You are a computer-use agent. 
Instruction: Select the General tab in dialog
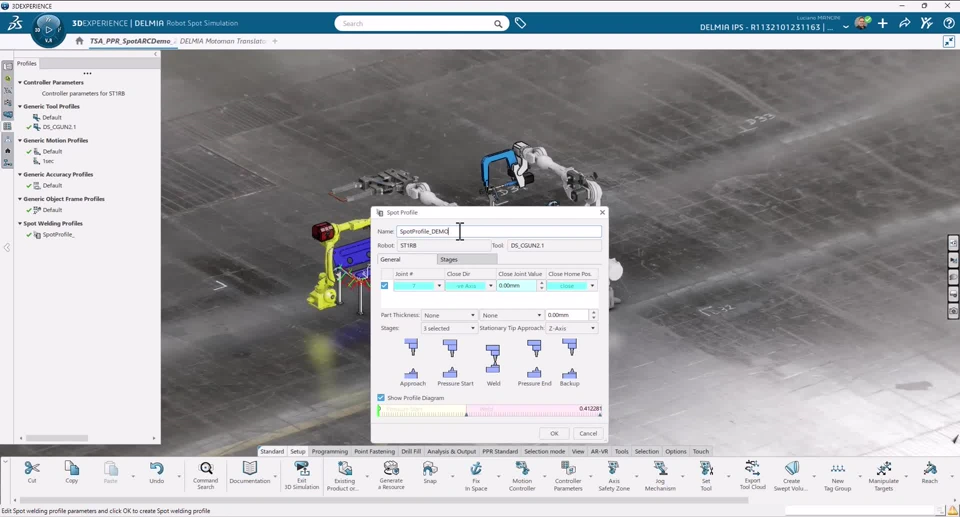407,260
